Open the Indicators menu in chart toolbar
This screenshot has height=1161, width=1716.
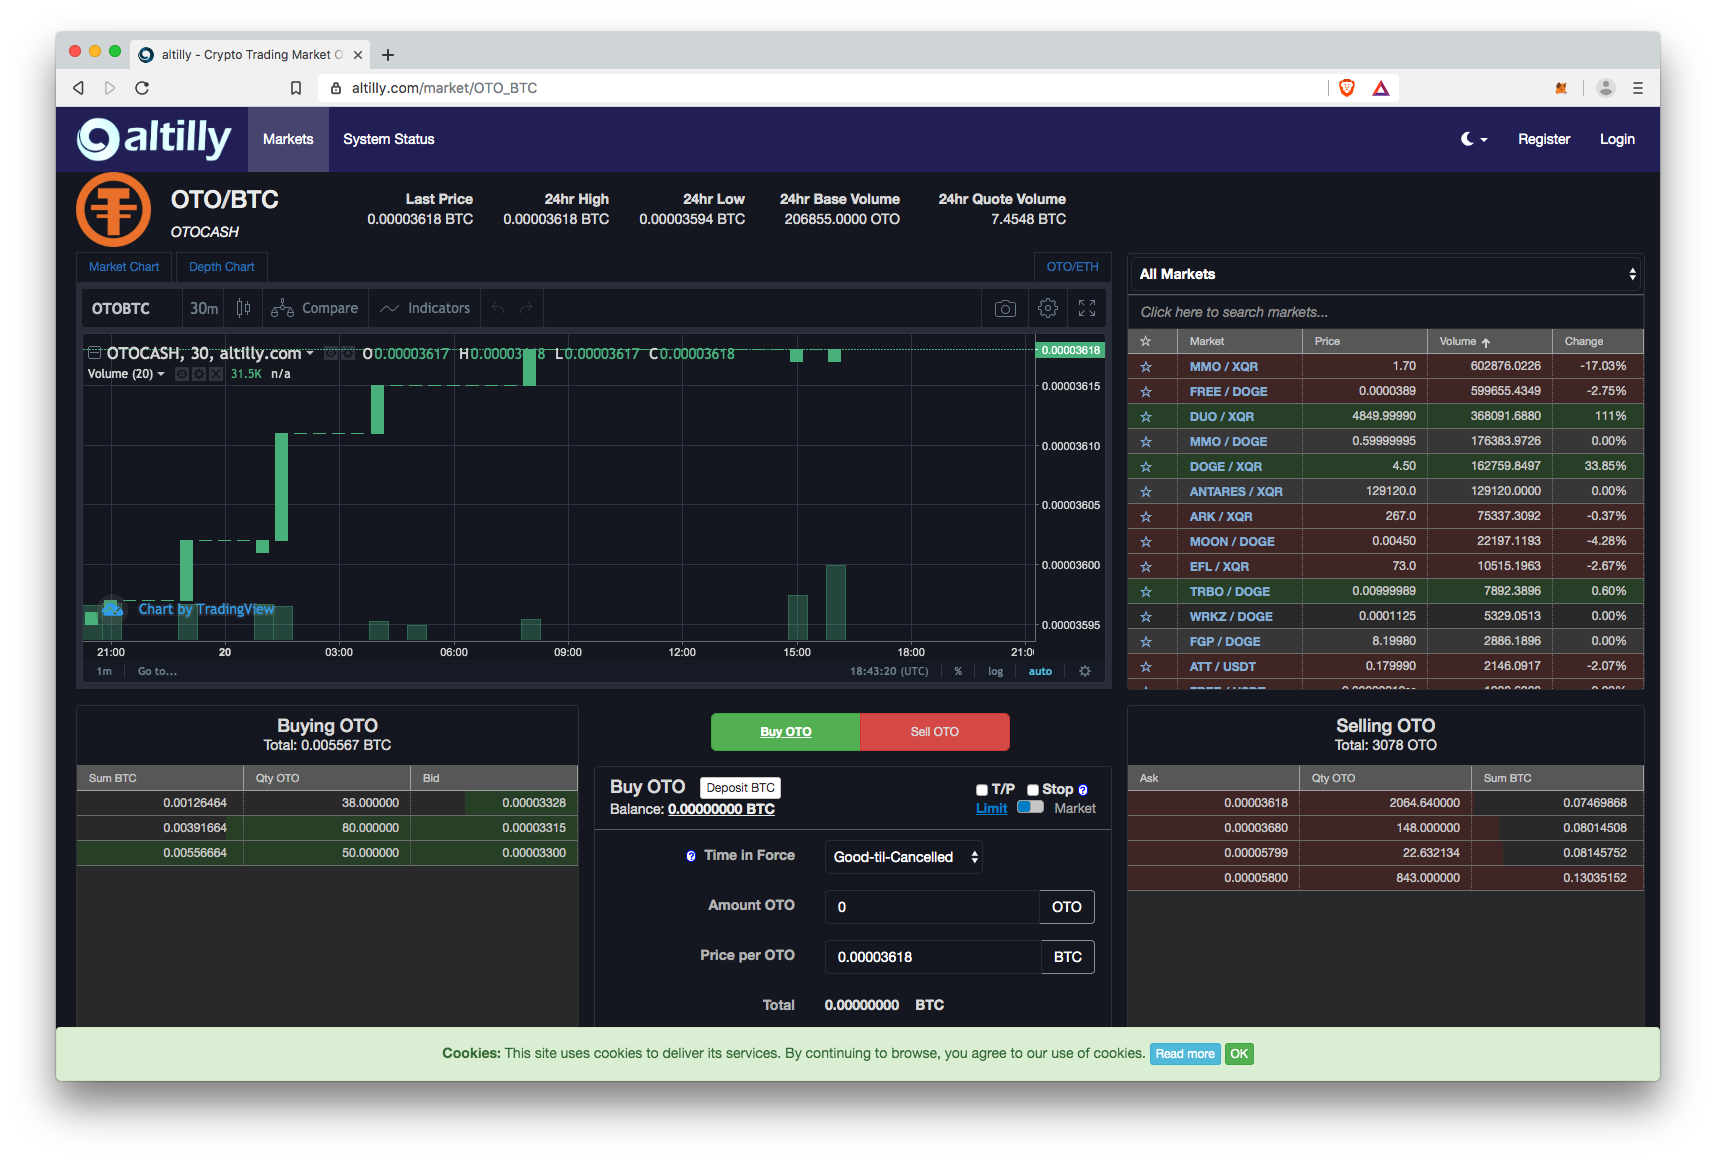[x=425, y=308]
